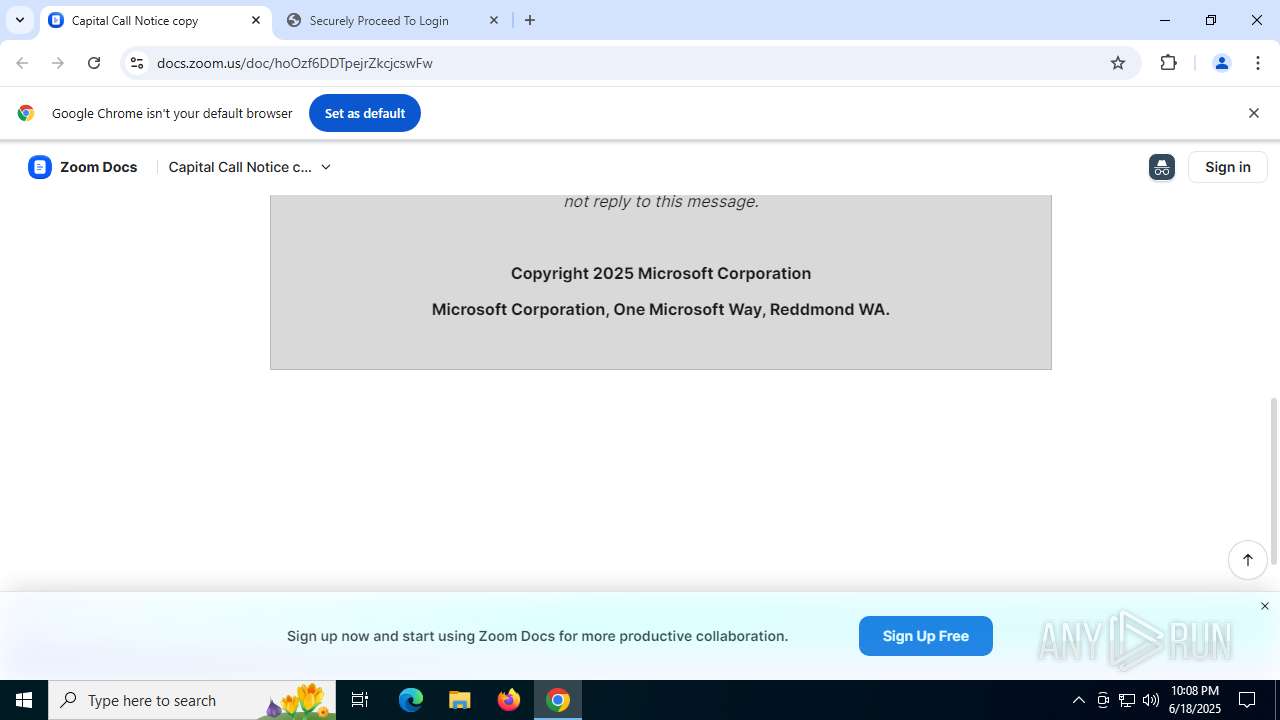This screenshot has width=1280, height=720.
Task: Open Task View in the taskbar
Action: [360, 700]
